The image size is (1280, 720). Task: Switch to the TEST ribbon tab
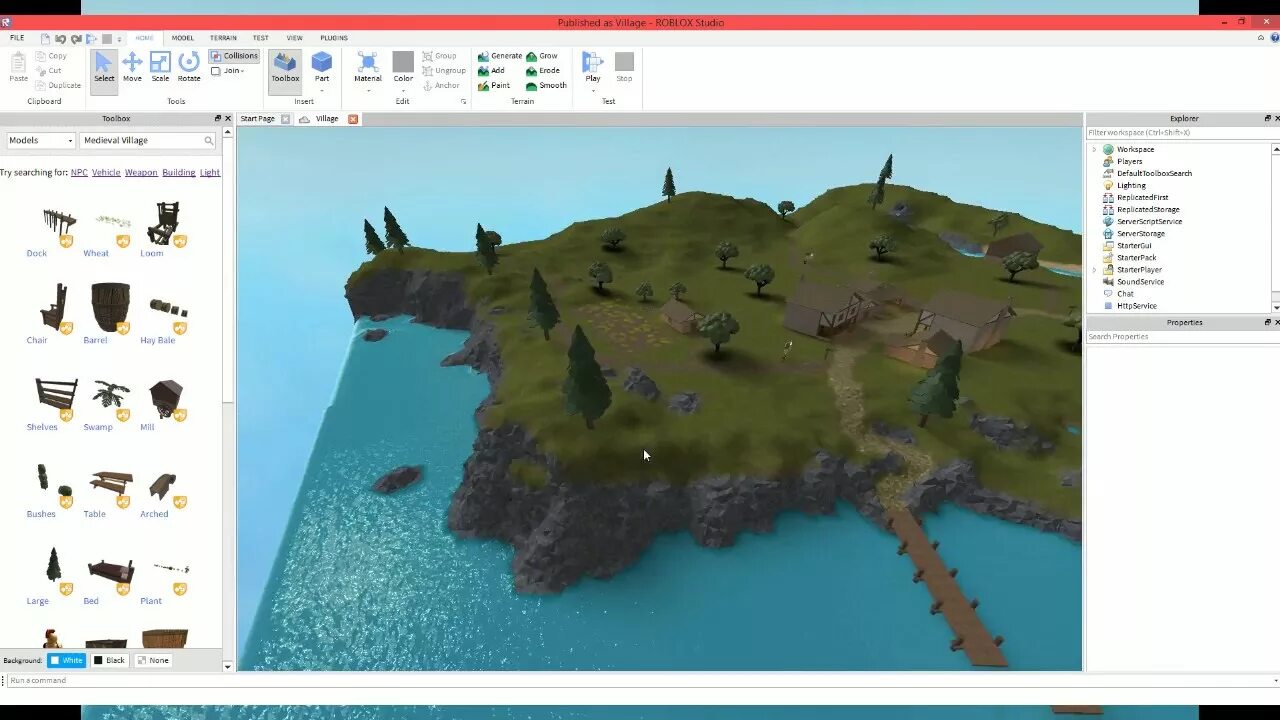pyautogui.click(x=260, y=38)
